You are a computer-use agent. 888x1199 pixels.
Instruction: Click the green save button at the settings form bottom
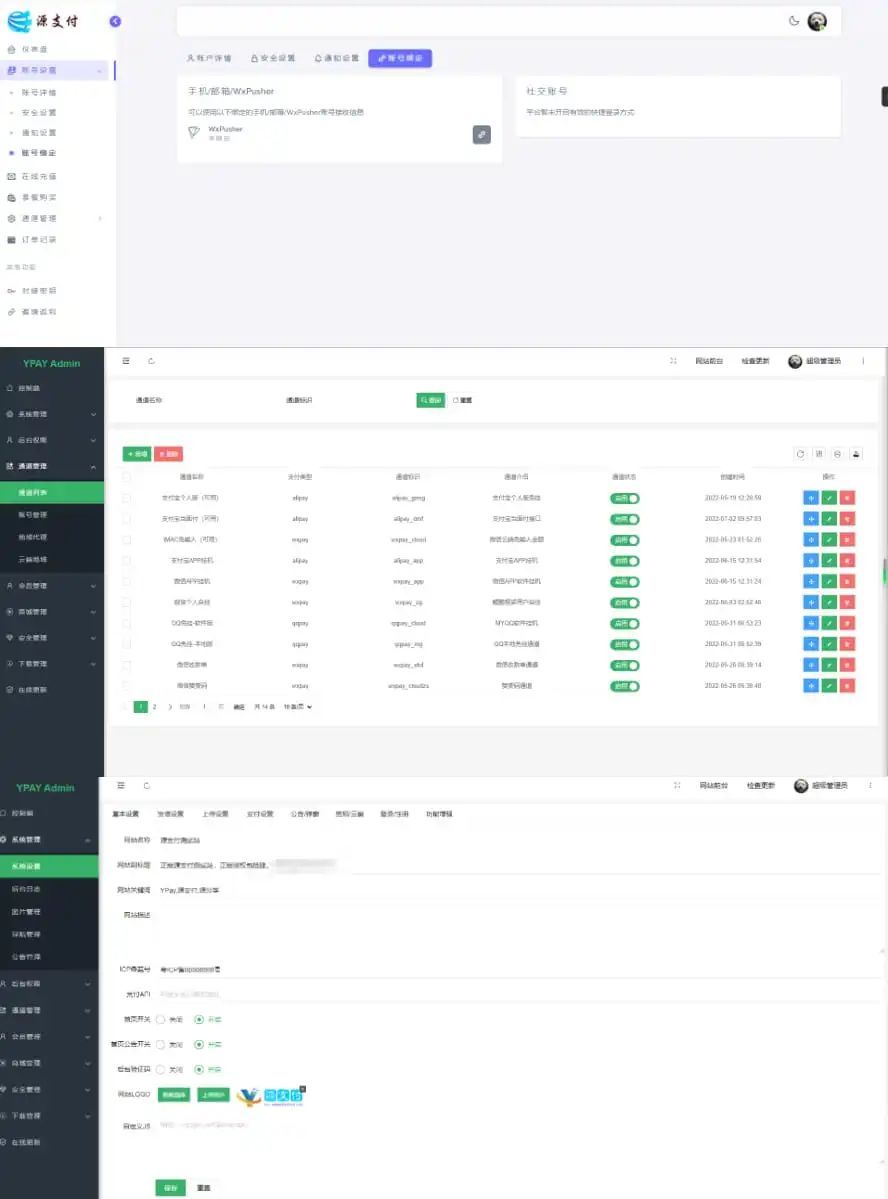[x=171, y=1188]
